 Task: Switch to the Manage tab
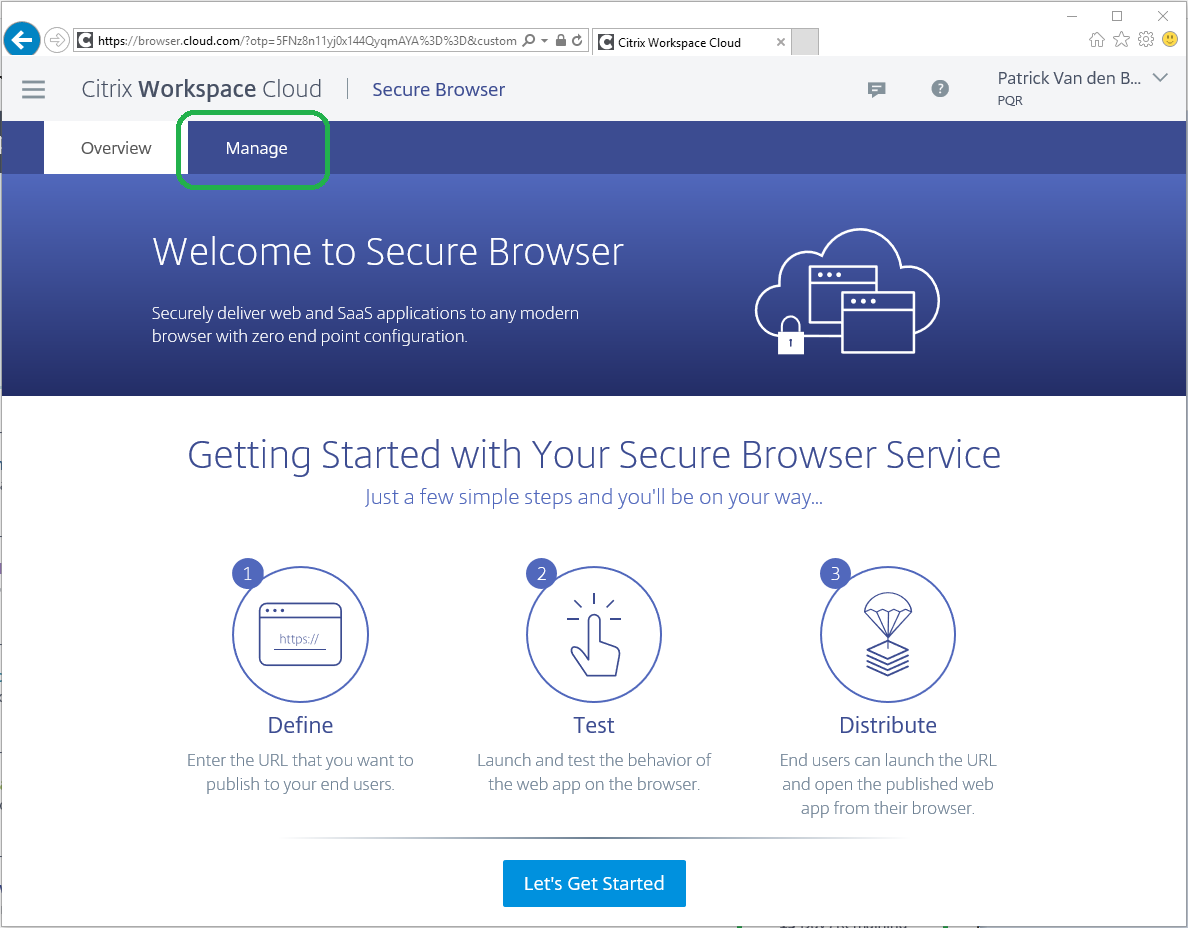click(256, 148)
